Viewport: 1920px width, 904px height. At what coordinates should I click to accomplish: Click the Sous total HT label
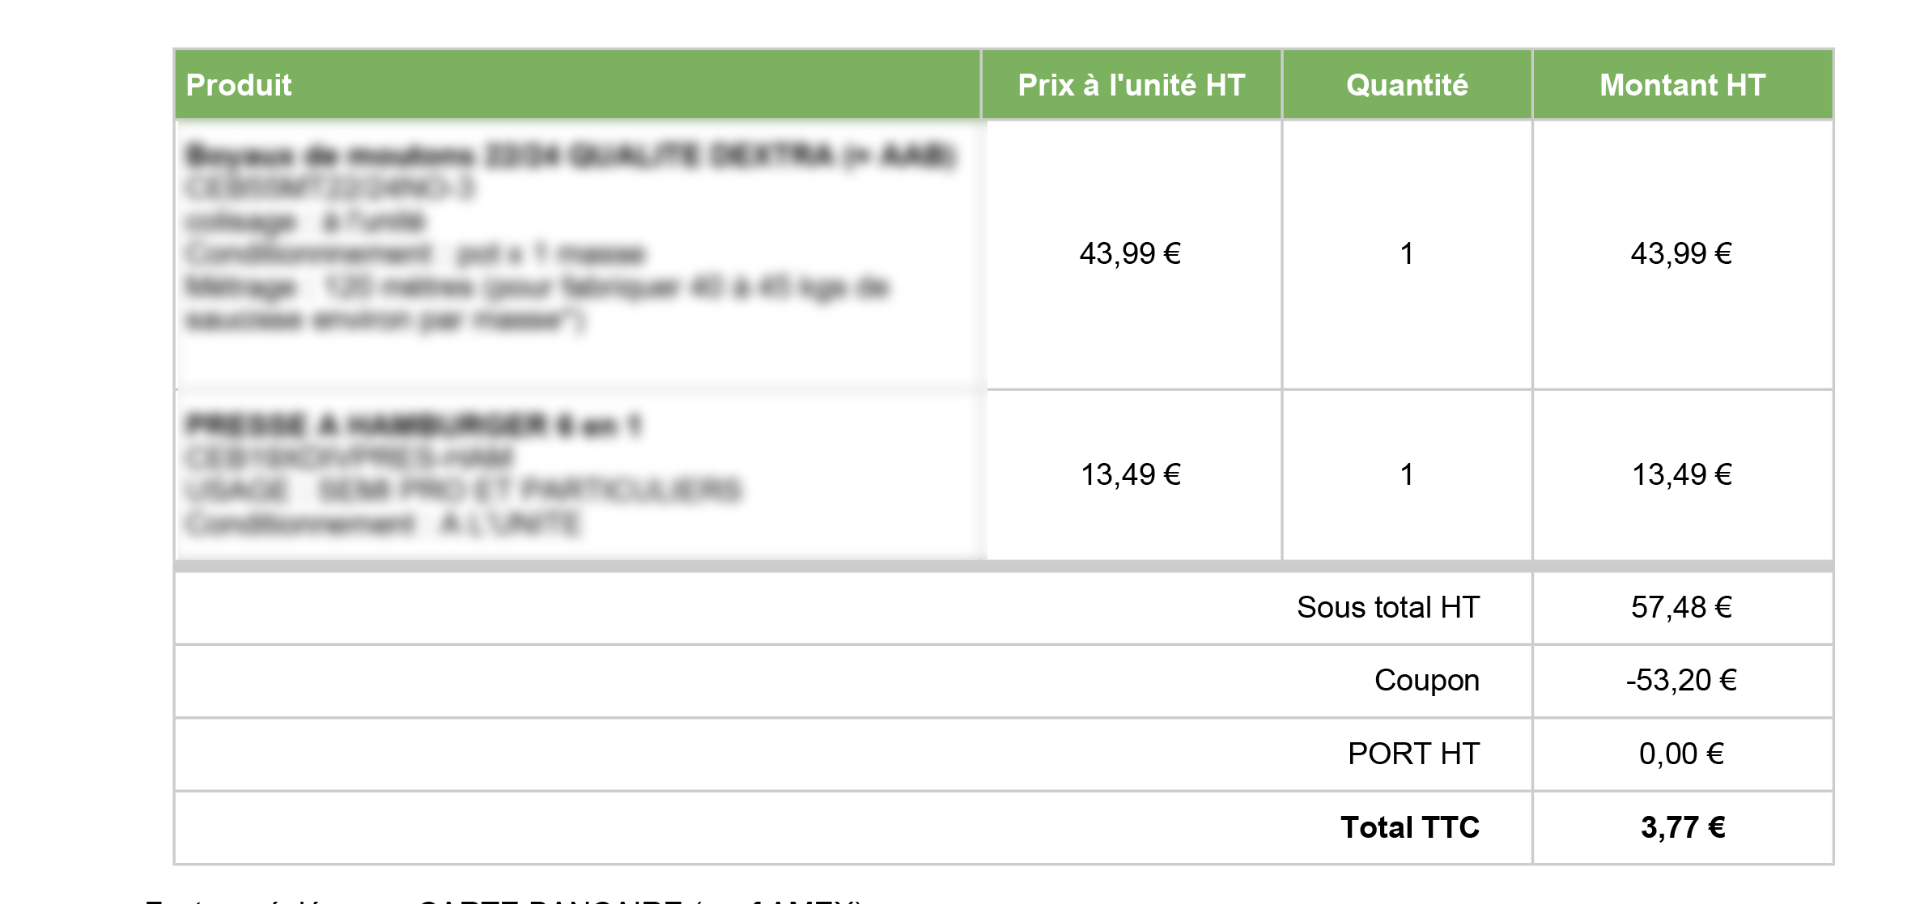point(1388,608)
